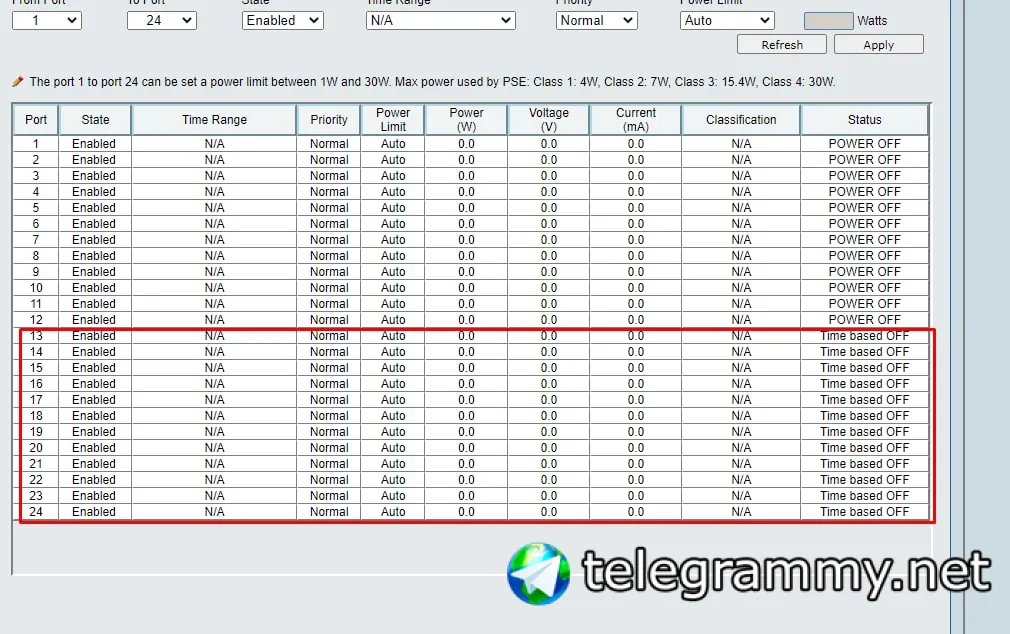This screenshot has width=1010, height=634.
Task: Expand the Time Range N/A dropdown
Action: point(441,21)
